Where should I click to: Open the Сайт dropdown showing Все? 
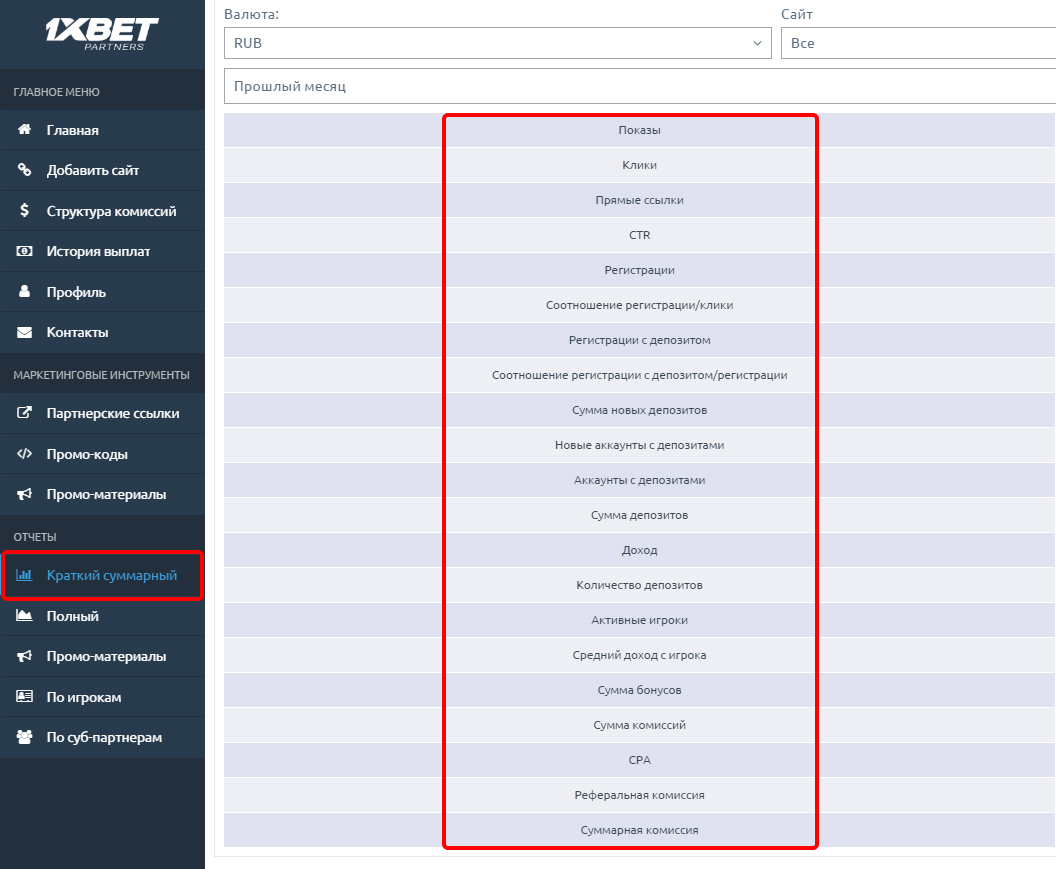(x=919, y=43)
